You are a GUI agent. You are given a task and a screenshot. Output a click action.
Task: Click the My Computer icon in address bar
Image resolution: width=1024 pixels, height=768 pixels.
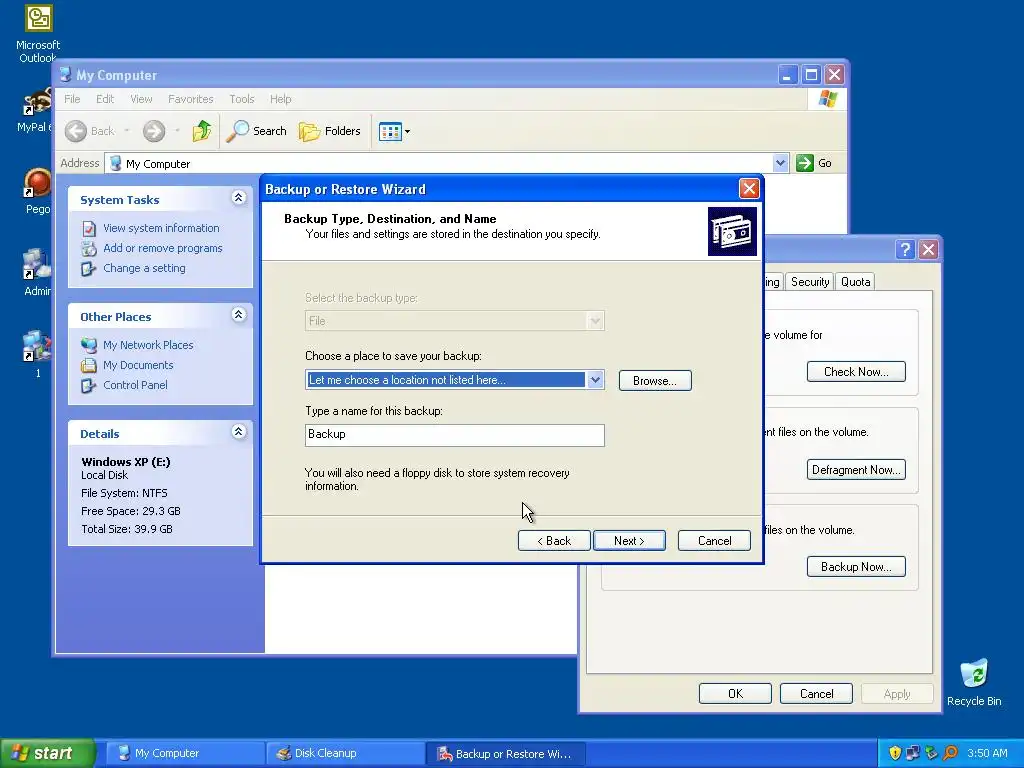pos(116,163)
